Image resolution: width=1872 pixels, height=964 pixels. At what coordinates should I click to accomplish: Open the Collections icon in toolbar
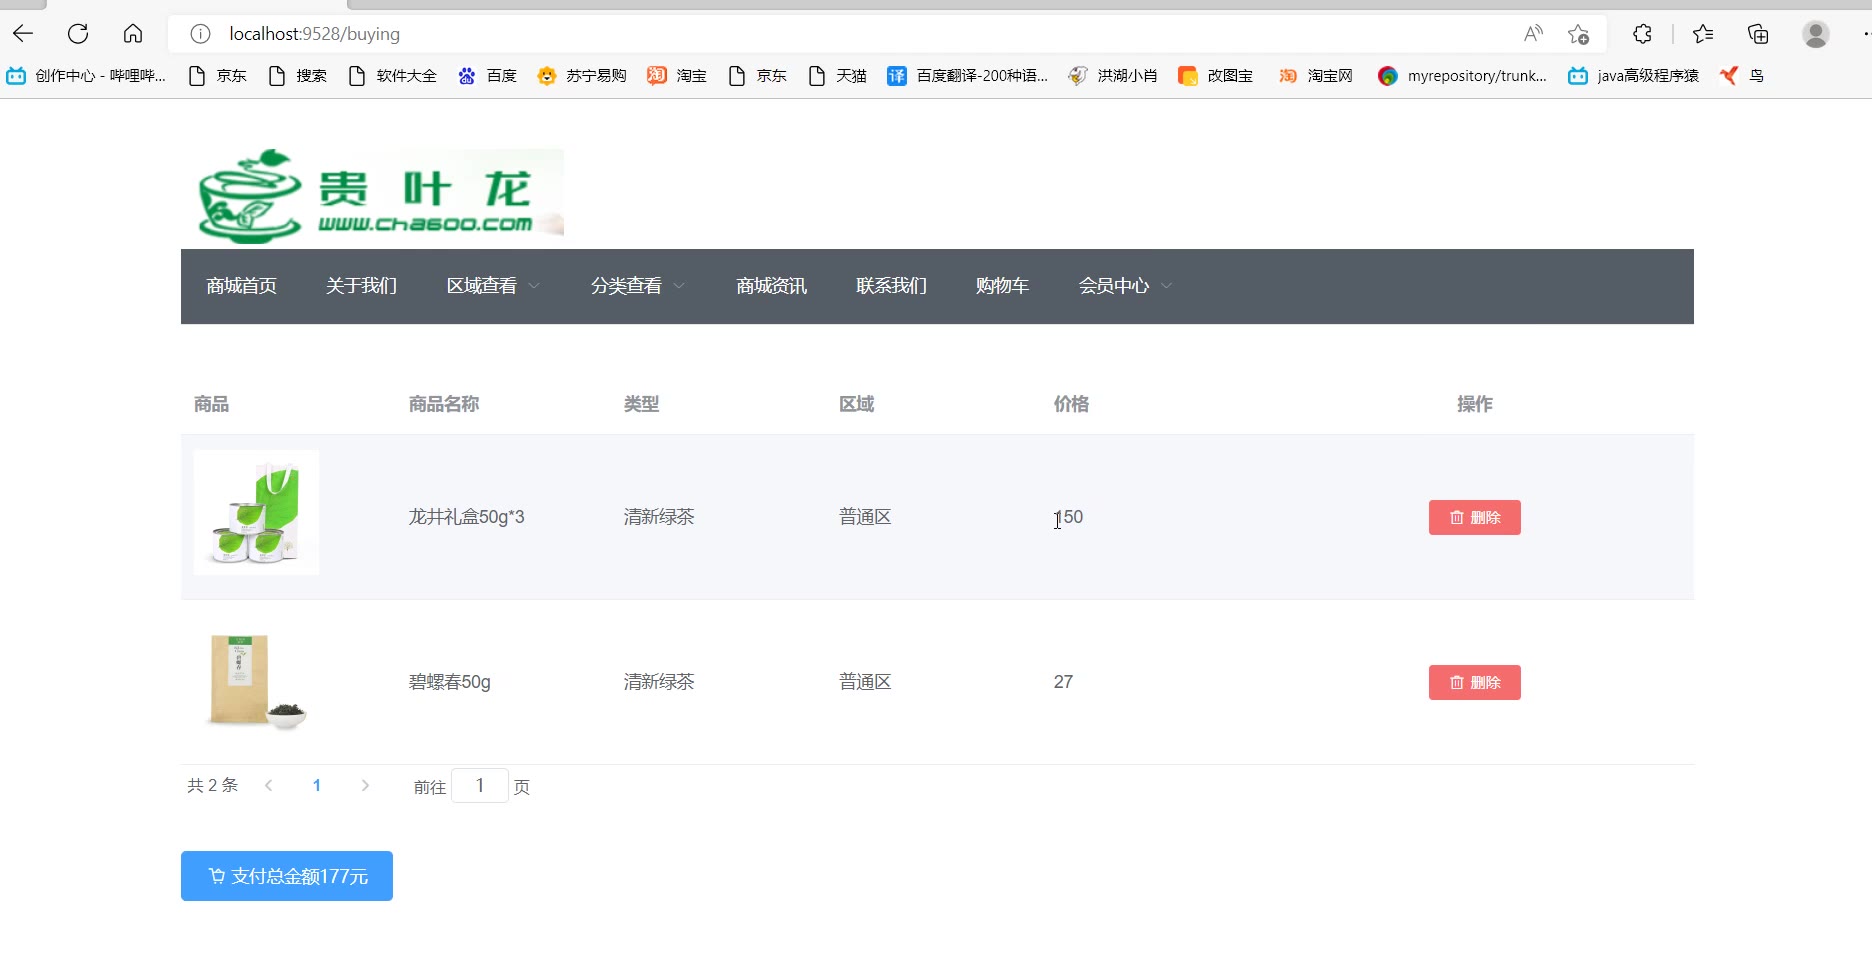[1757, 34]
